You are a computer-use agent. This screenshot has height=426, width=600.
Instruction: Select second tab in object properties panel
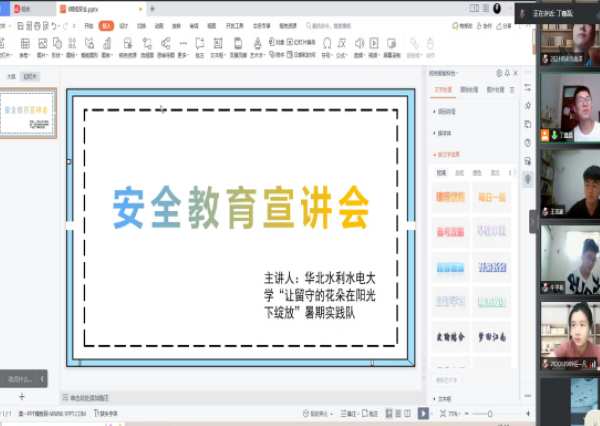(x=469, y=90)
